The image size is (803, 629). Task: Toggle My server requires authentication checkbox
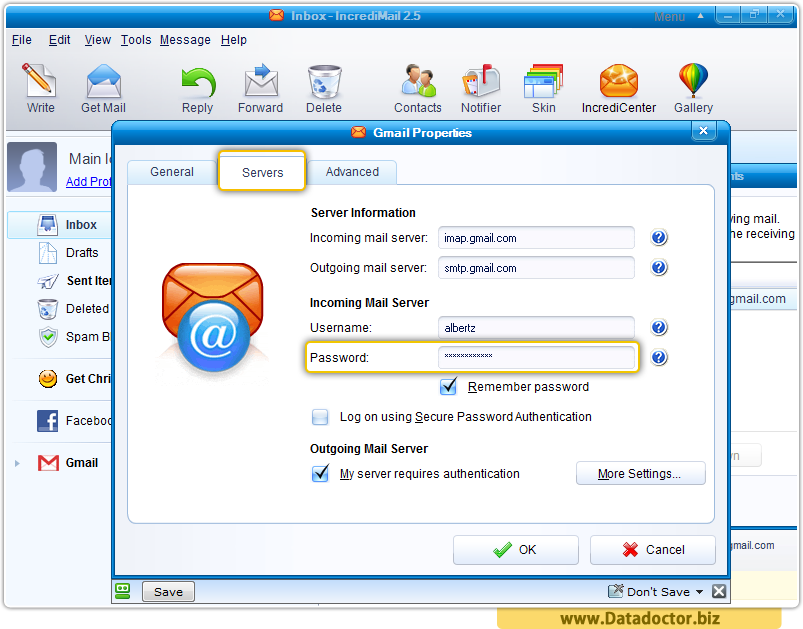pyautogui.click(x=321, y=474)
